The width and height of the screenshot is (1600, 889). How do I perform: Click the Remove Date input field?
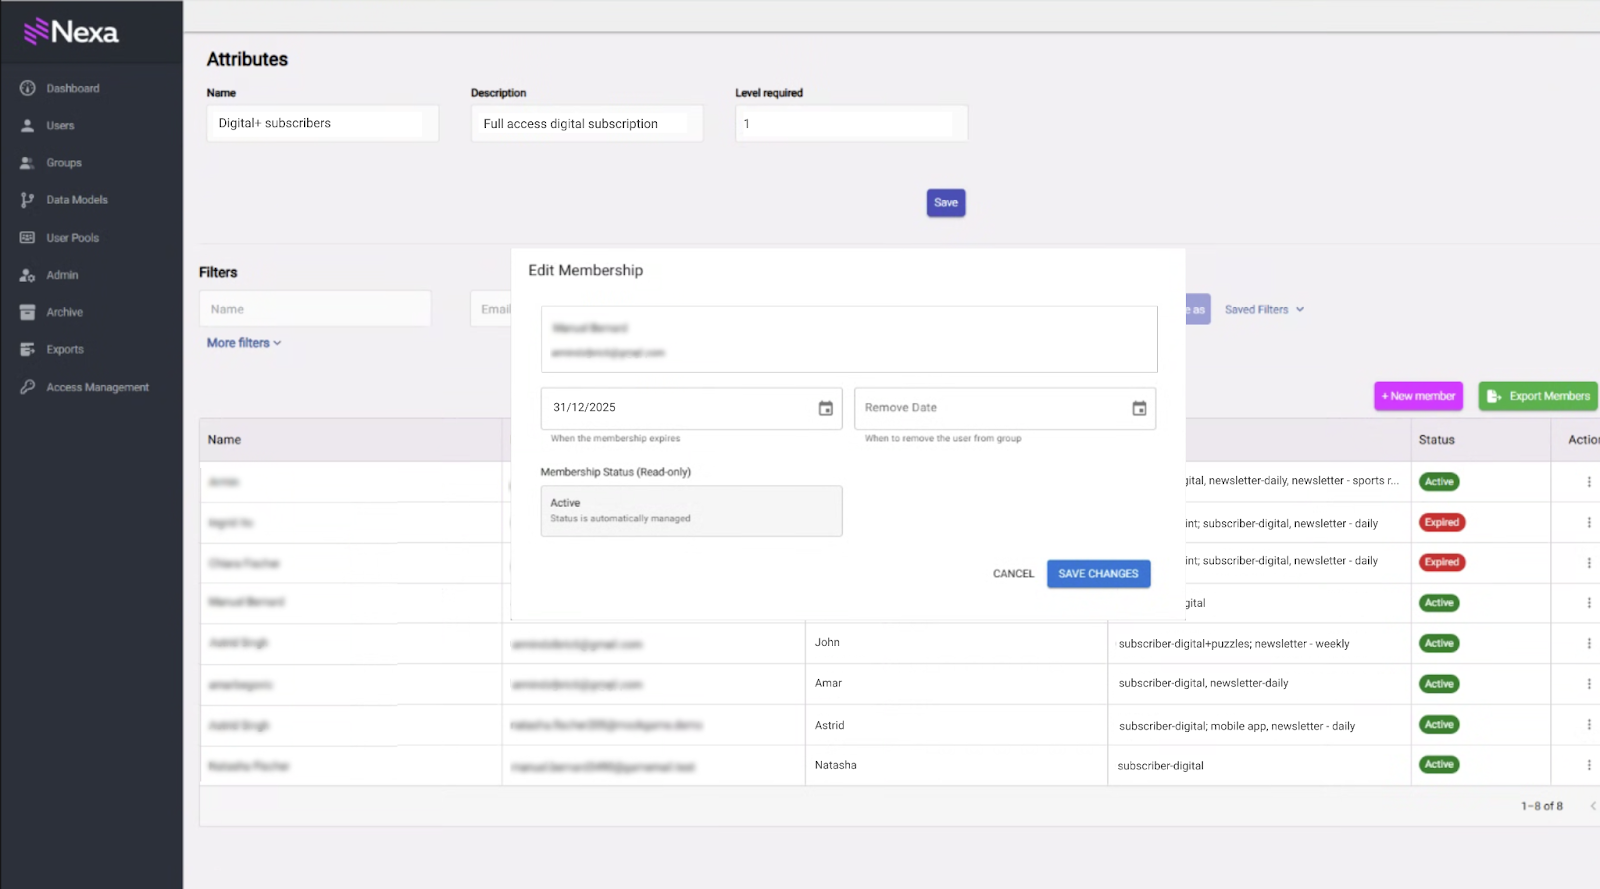(990, 408)
